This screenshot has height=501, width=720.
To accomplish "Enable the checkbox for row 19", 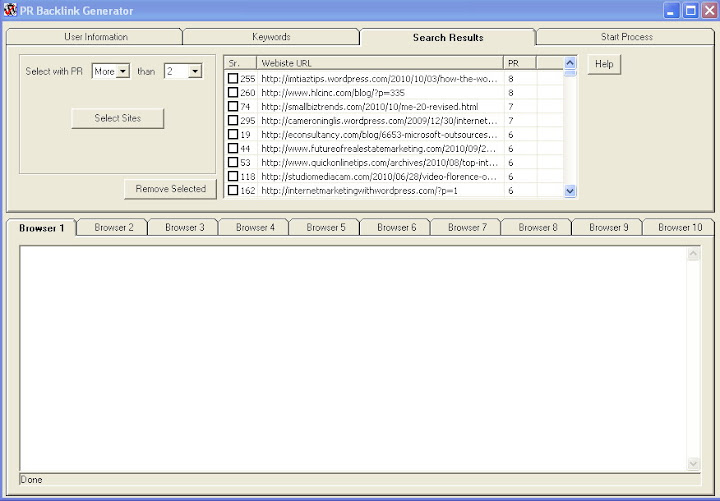I will click(x=233, y=134).
